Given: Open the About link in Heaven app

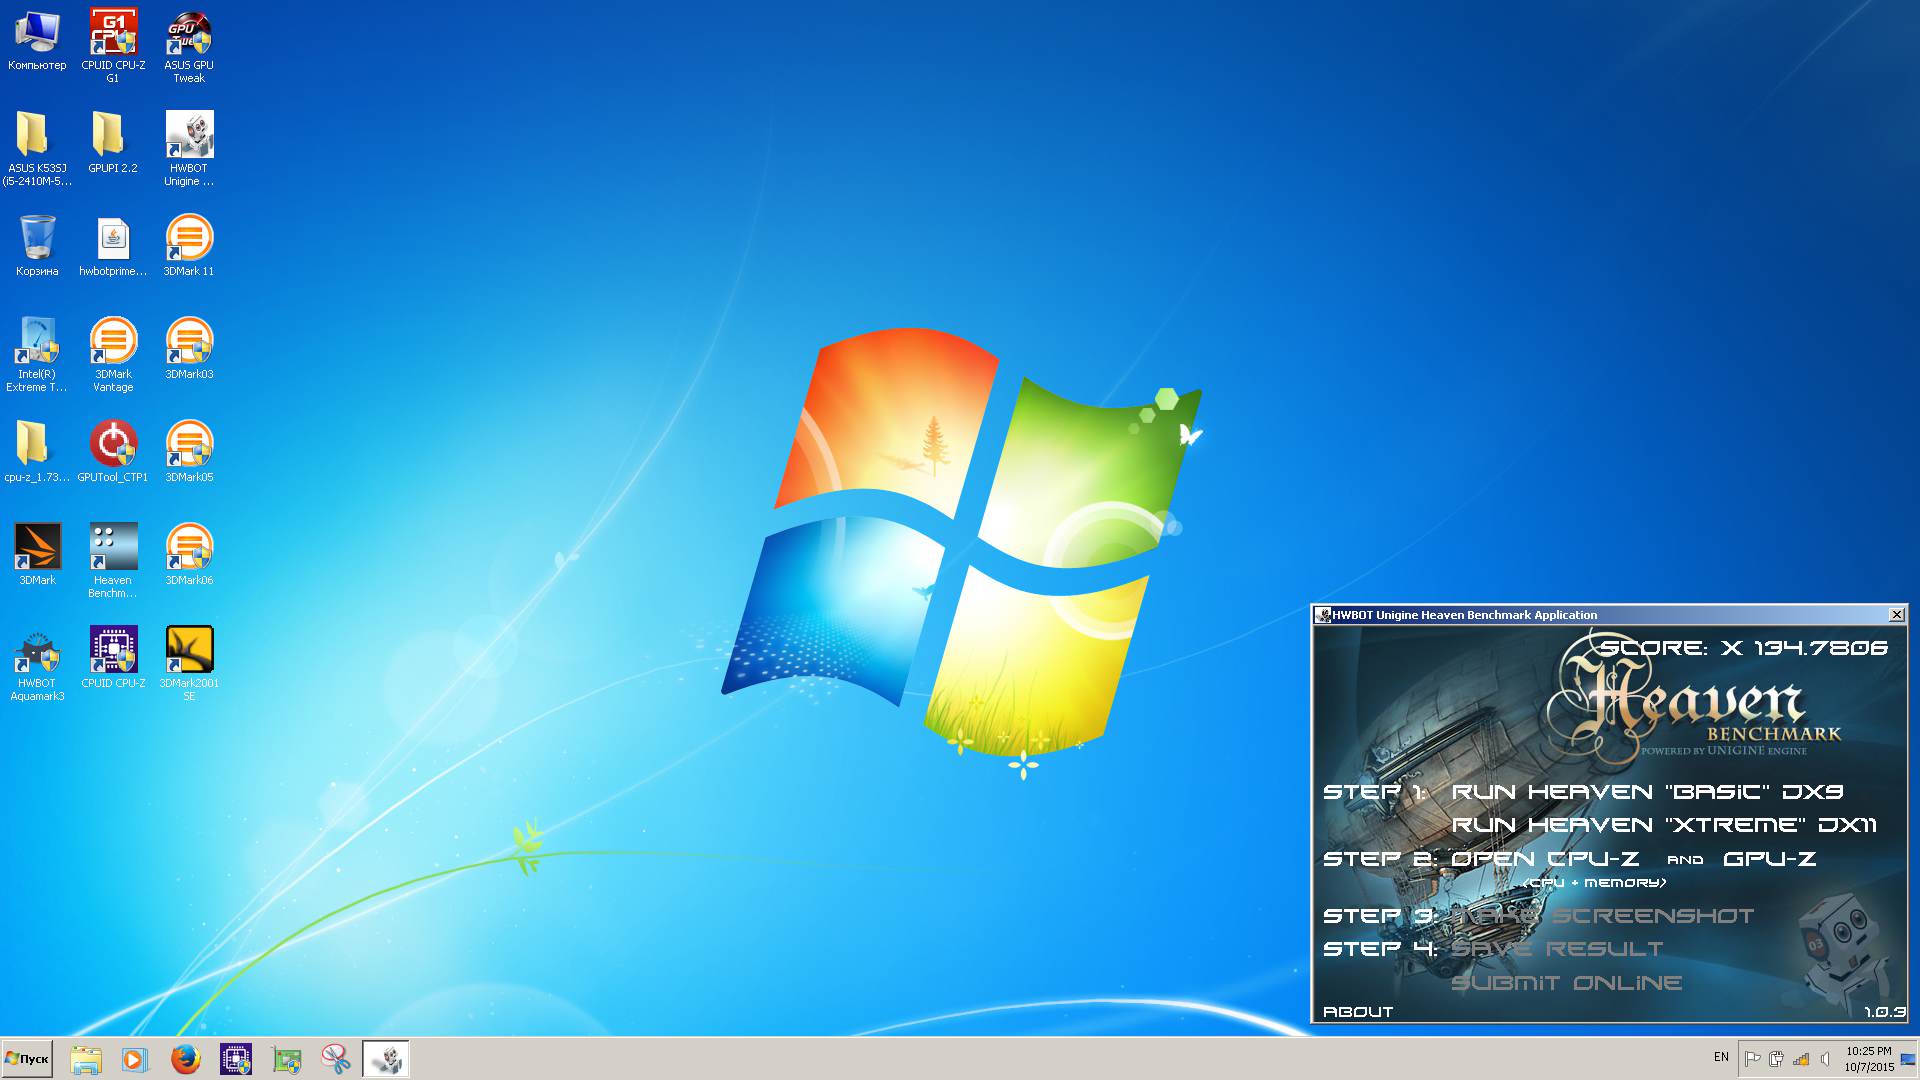Looking at the screenshot, I should tap(1358, 1012).
